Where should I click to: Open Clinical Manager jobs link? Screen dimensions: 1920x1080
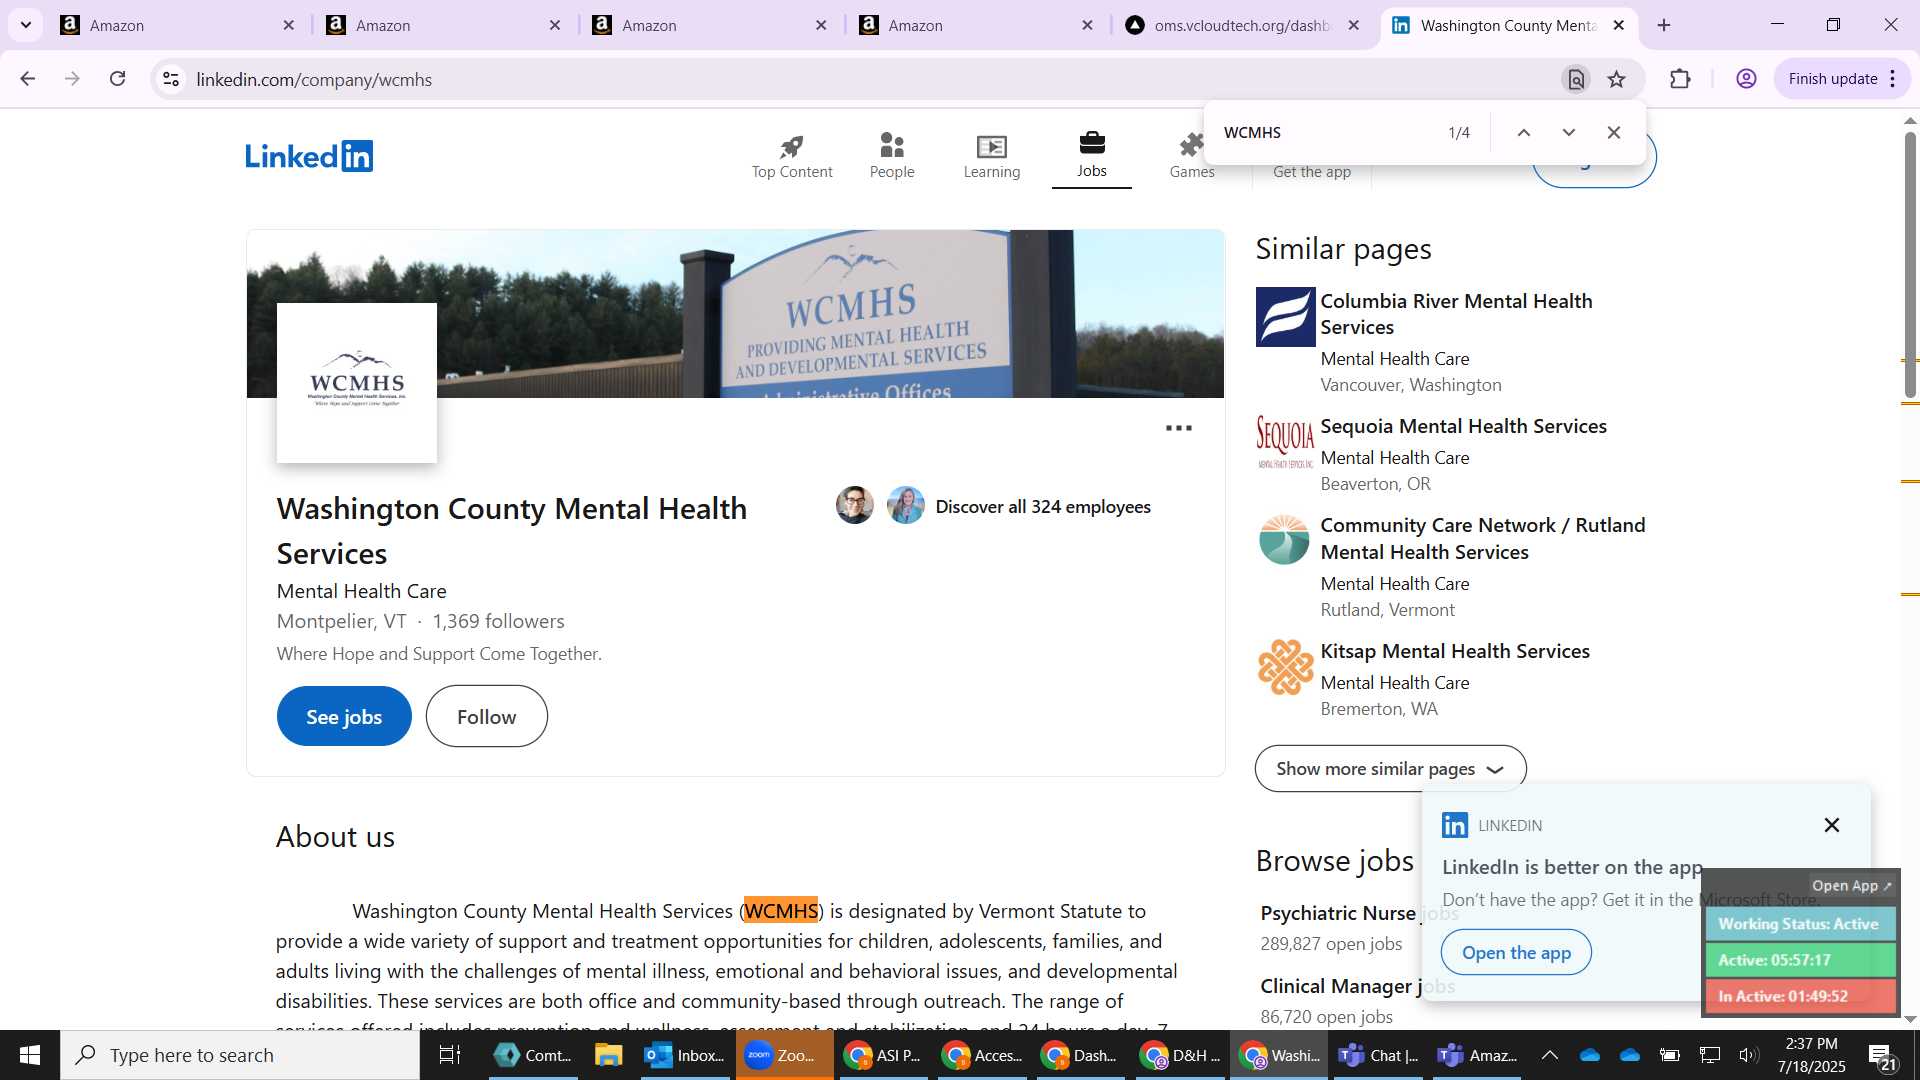pos(1357,986)
